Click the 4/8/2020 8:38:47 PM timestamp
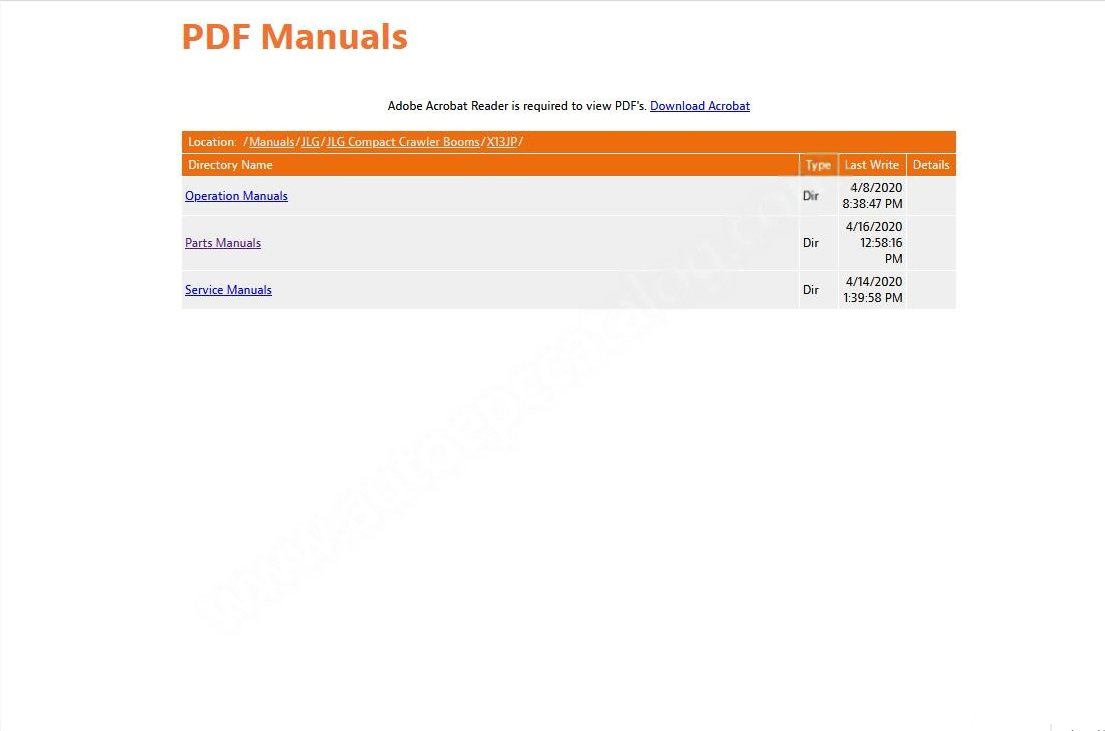The image size is (1105, 731). pyautogui.click(x=872, y=196)
